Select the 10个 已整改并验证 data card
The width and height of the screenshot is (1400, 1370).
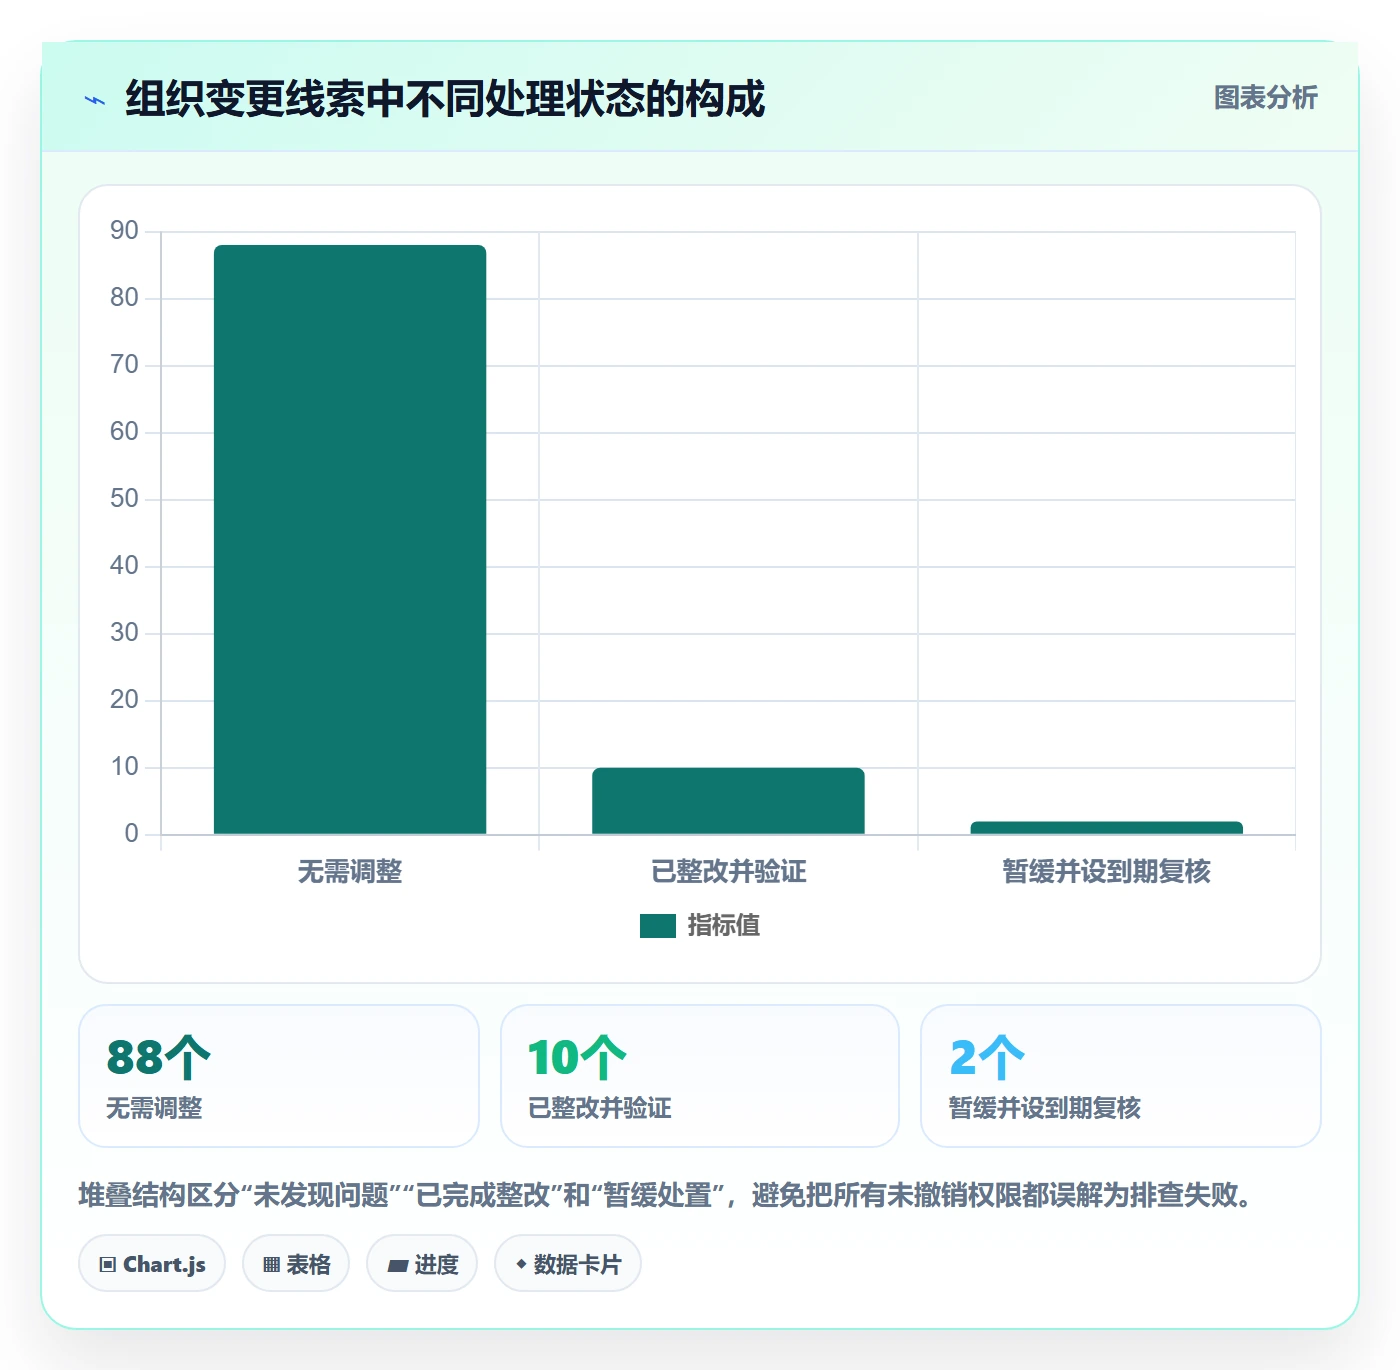700,1076
